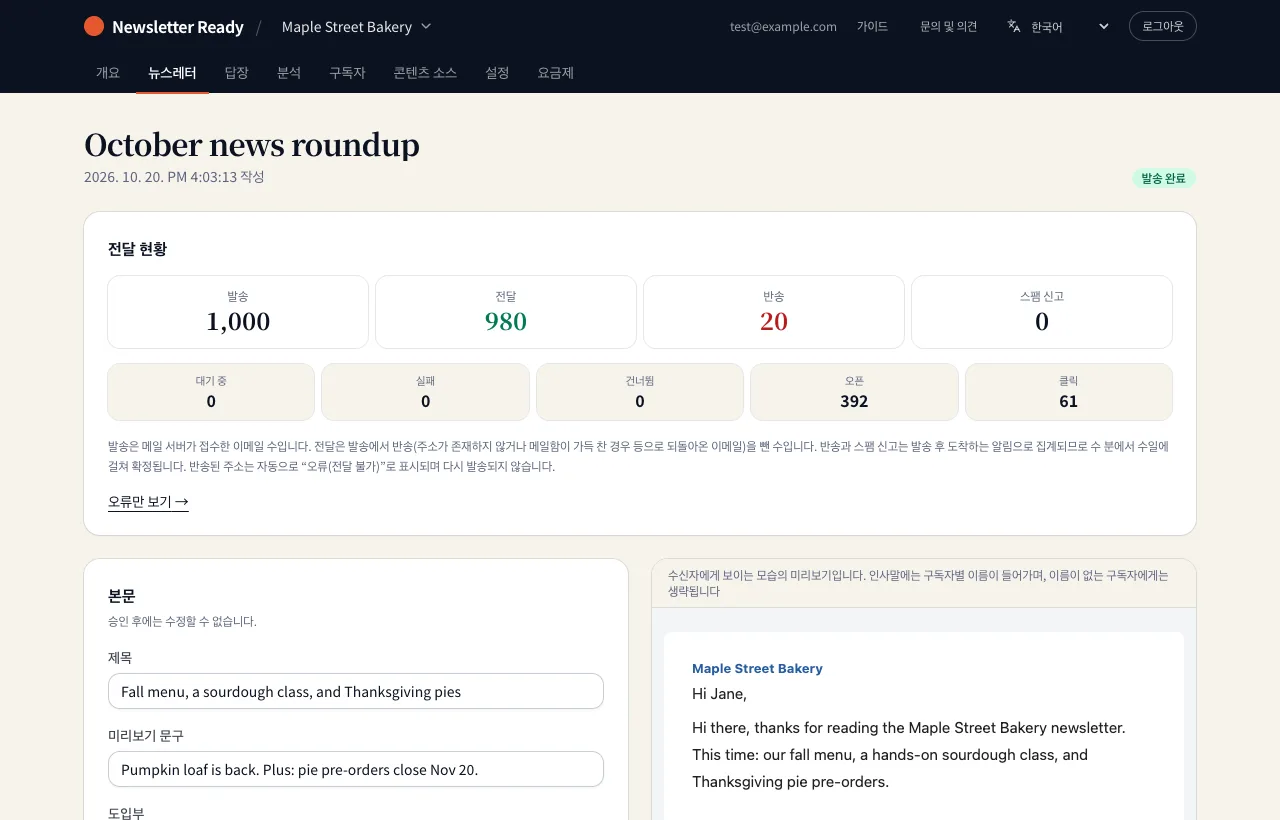This screenshot has height=820, width=1280.
Task: Switch to the 콘텐츠 소스 tab
Action: tap(425, 73)
